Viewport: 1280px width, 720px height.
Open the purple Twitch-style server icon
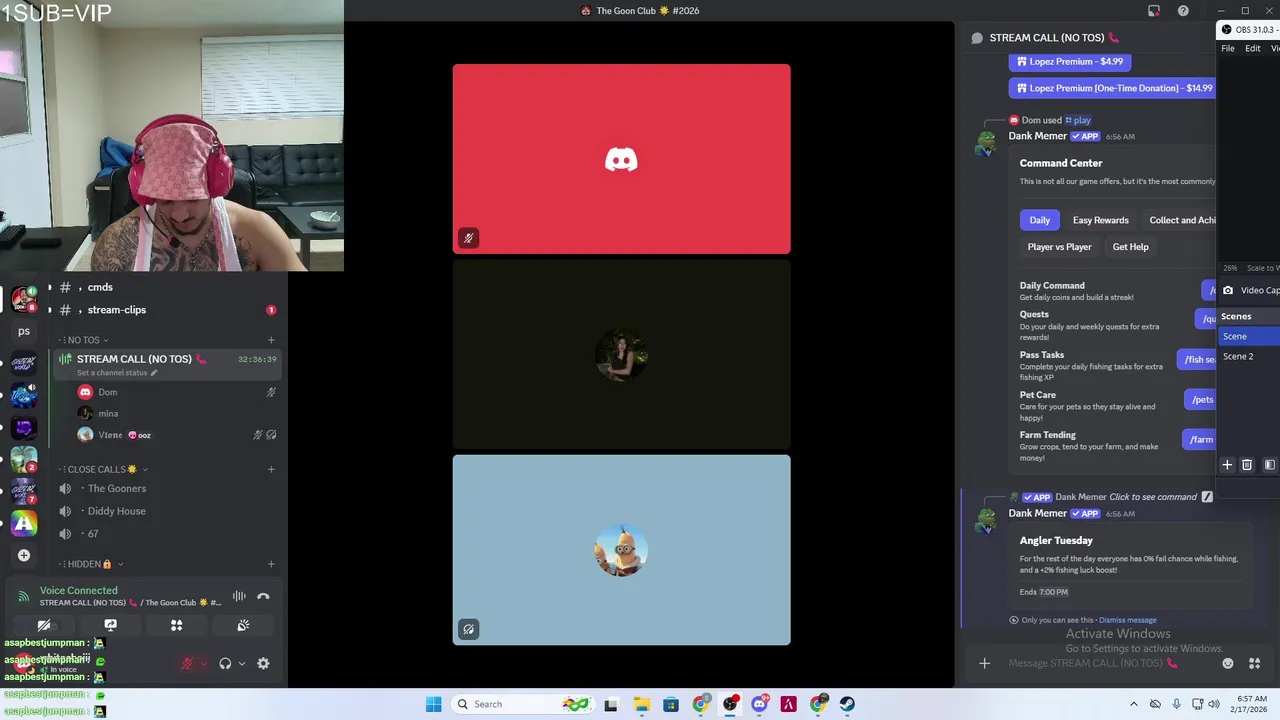click(24, 427)
